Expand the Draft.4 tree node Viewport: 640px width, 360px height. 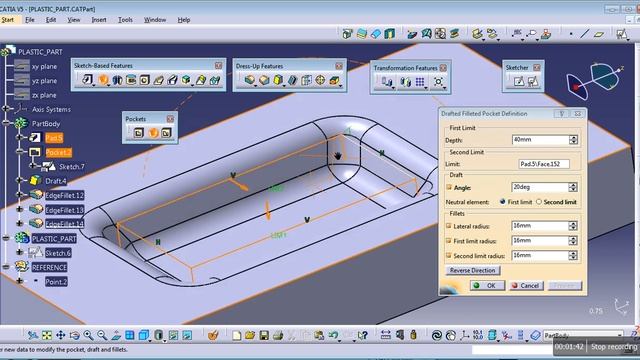20,180
